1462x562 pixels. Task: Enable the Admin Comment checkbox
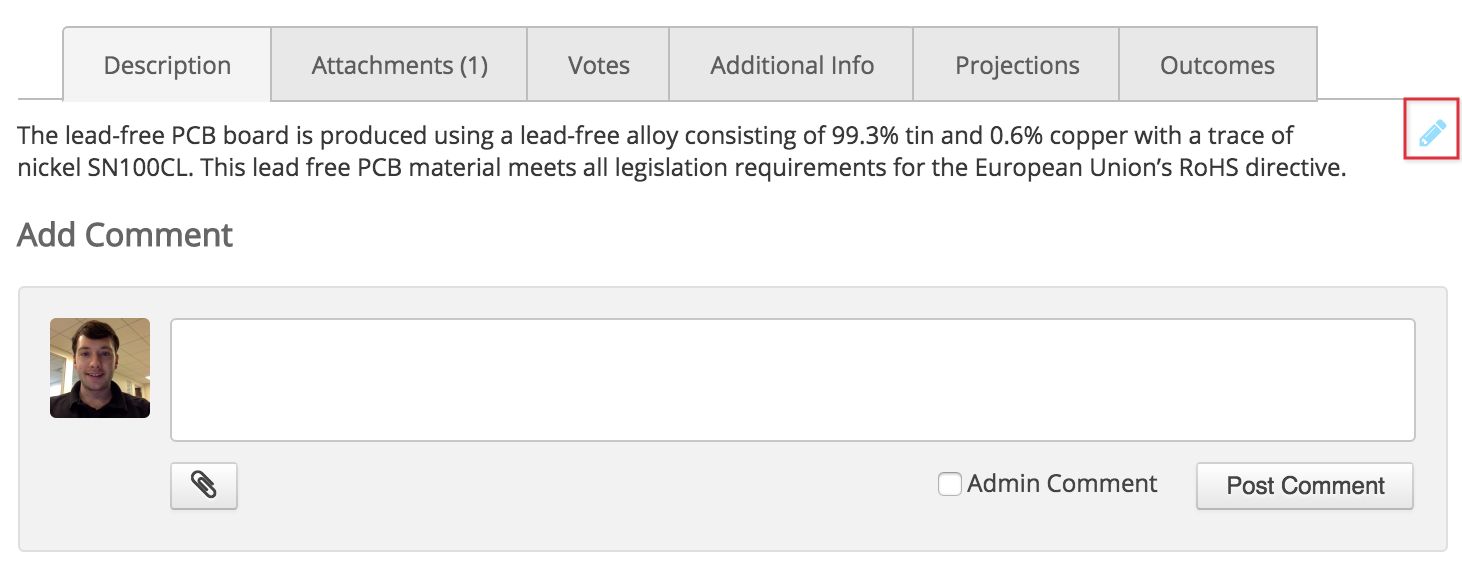click(949, 485)
